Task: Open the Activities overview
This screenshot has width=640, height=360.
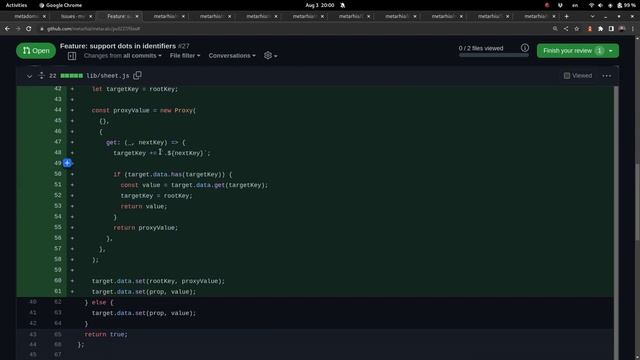Action: click(16, 5)
